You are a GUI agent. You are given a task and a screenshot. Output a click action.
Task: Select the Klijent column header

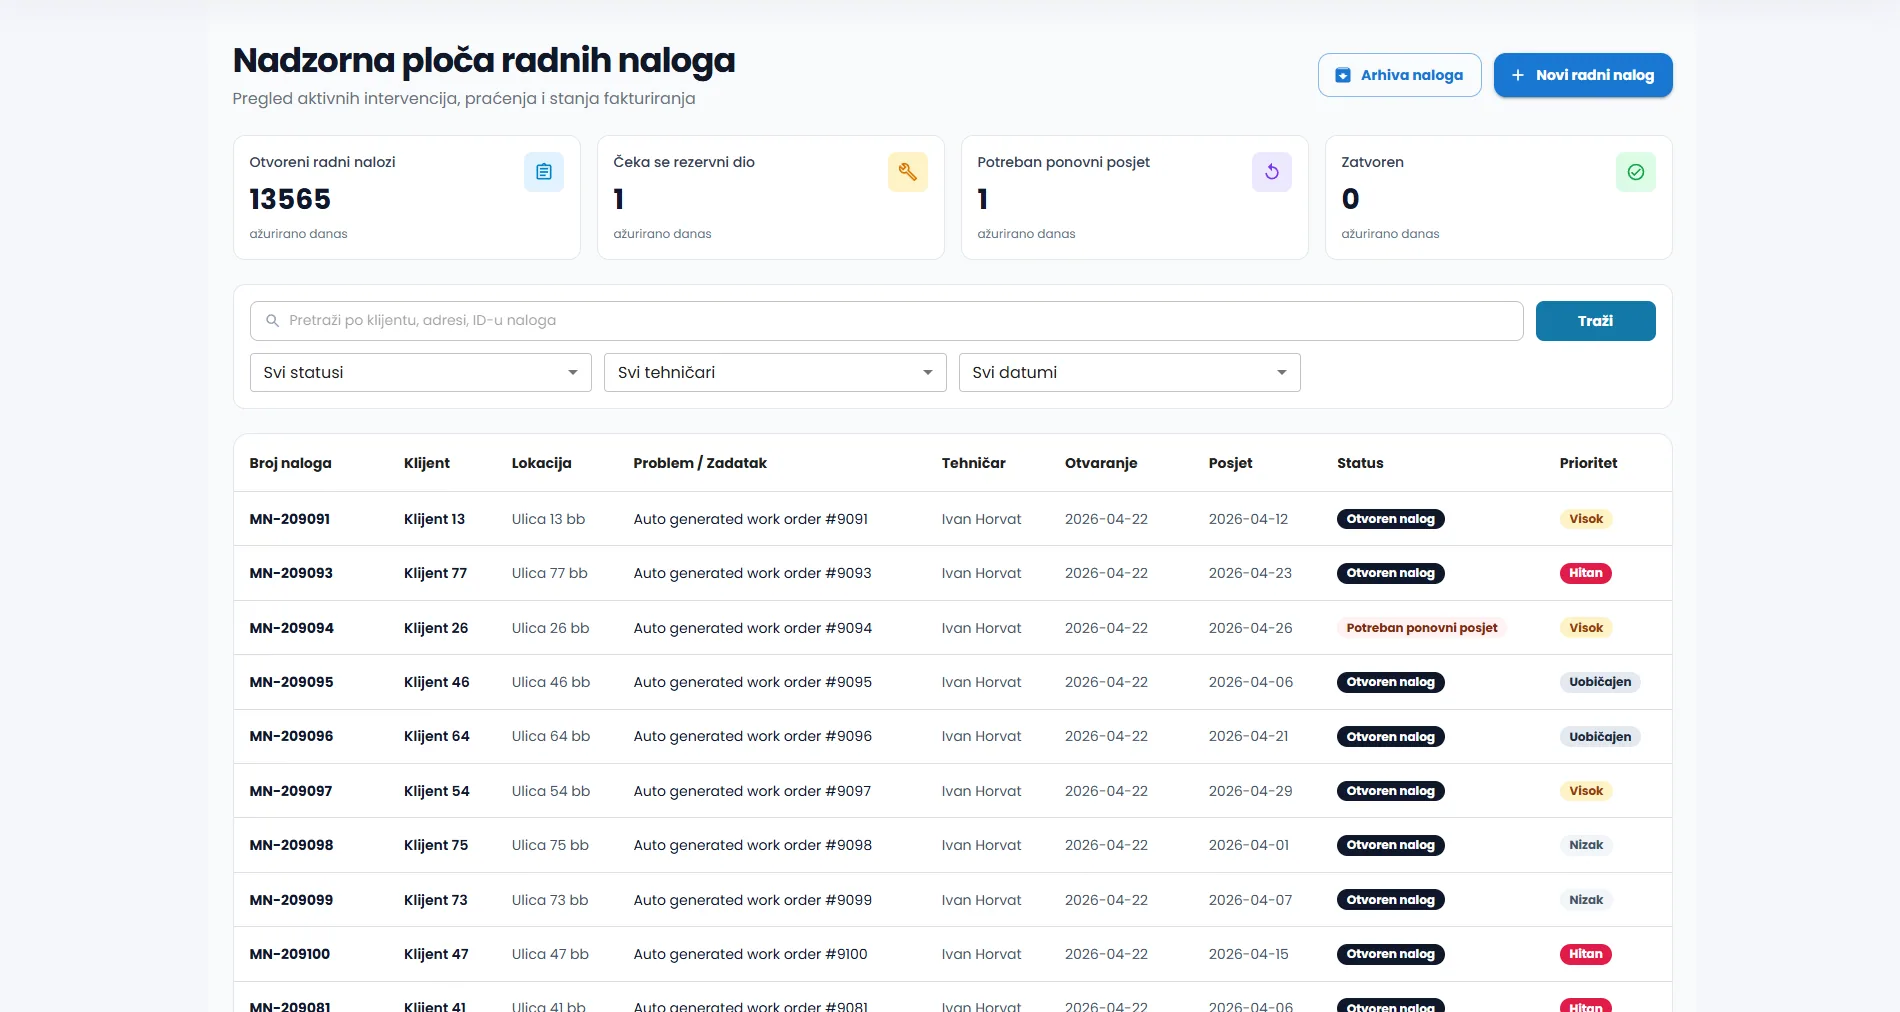427,463
